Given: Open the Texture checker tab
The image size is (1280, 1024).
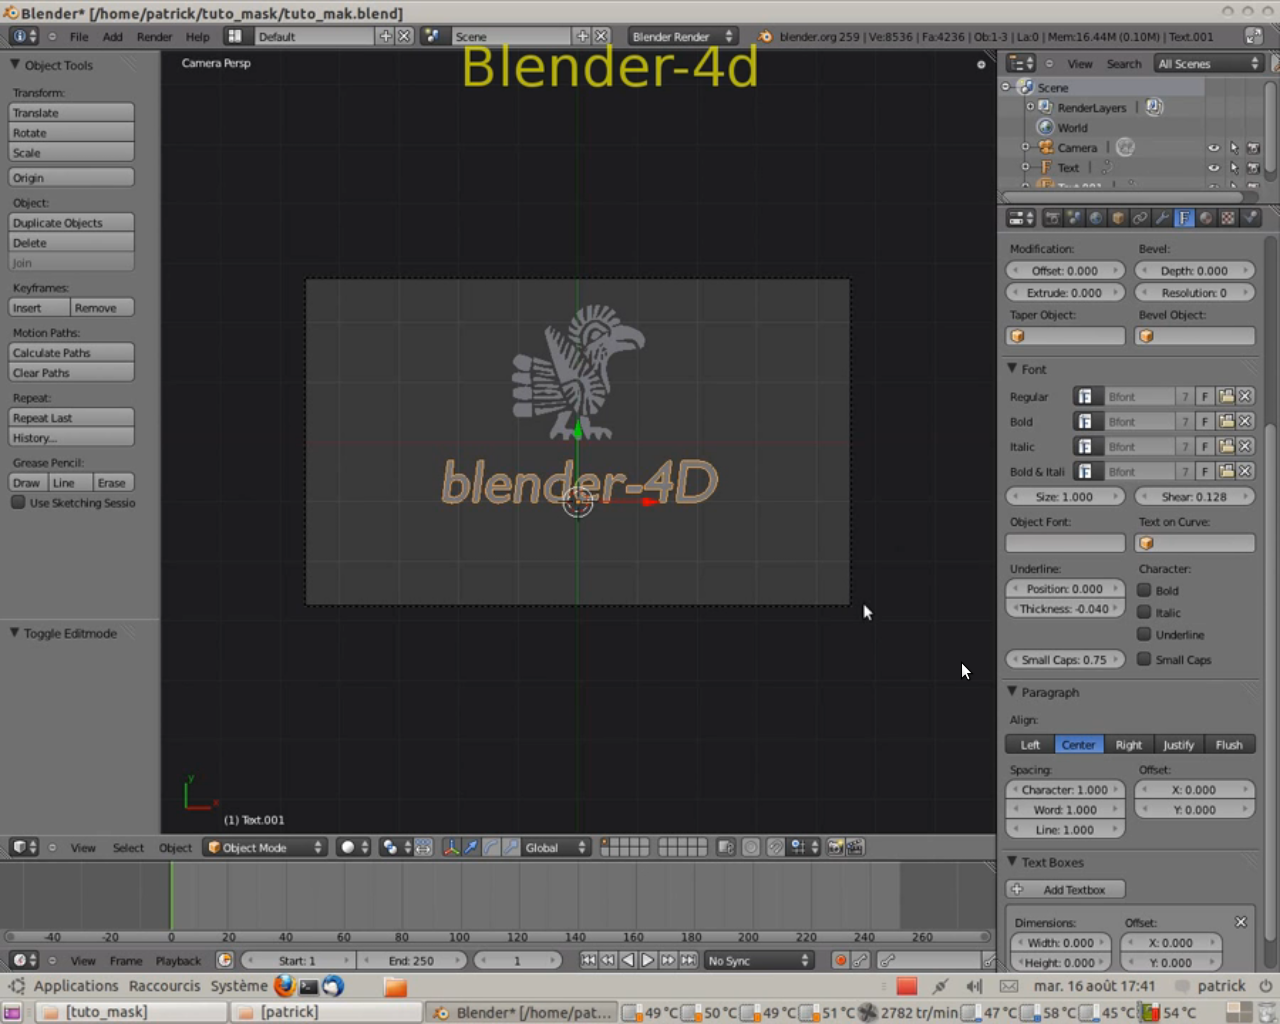Looking at the screenshot, I should coord(1228,218).
